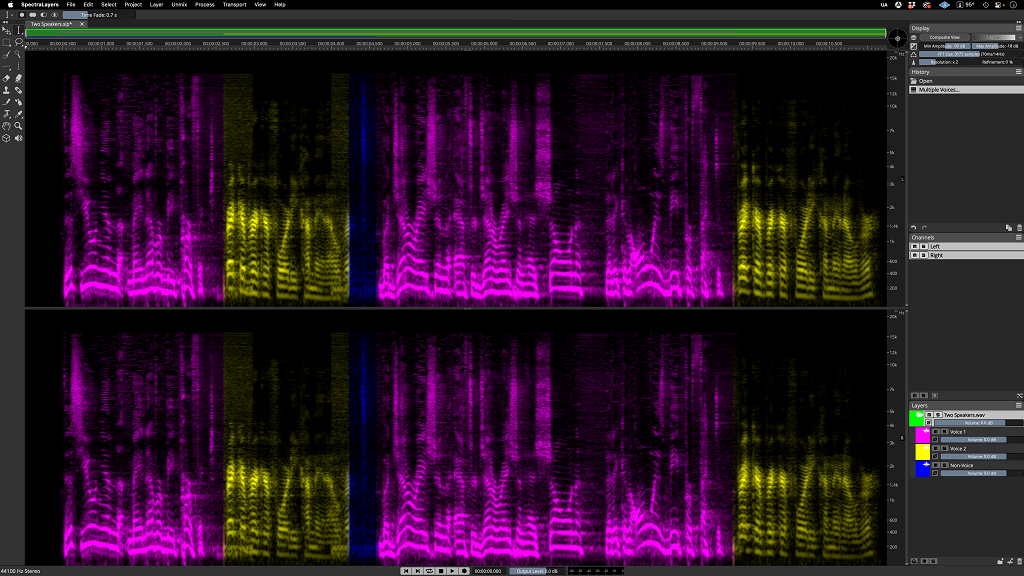The height and width of the screenshot is (576, 1024).
Task: Open the Composite View dropdown
Action: [x=945, y=37]
